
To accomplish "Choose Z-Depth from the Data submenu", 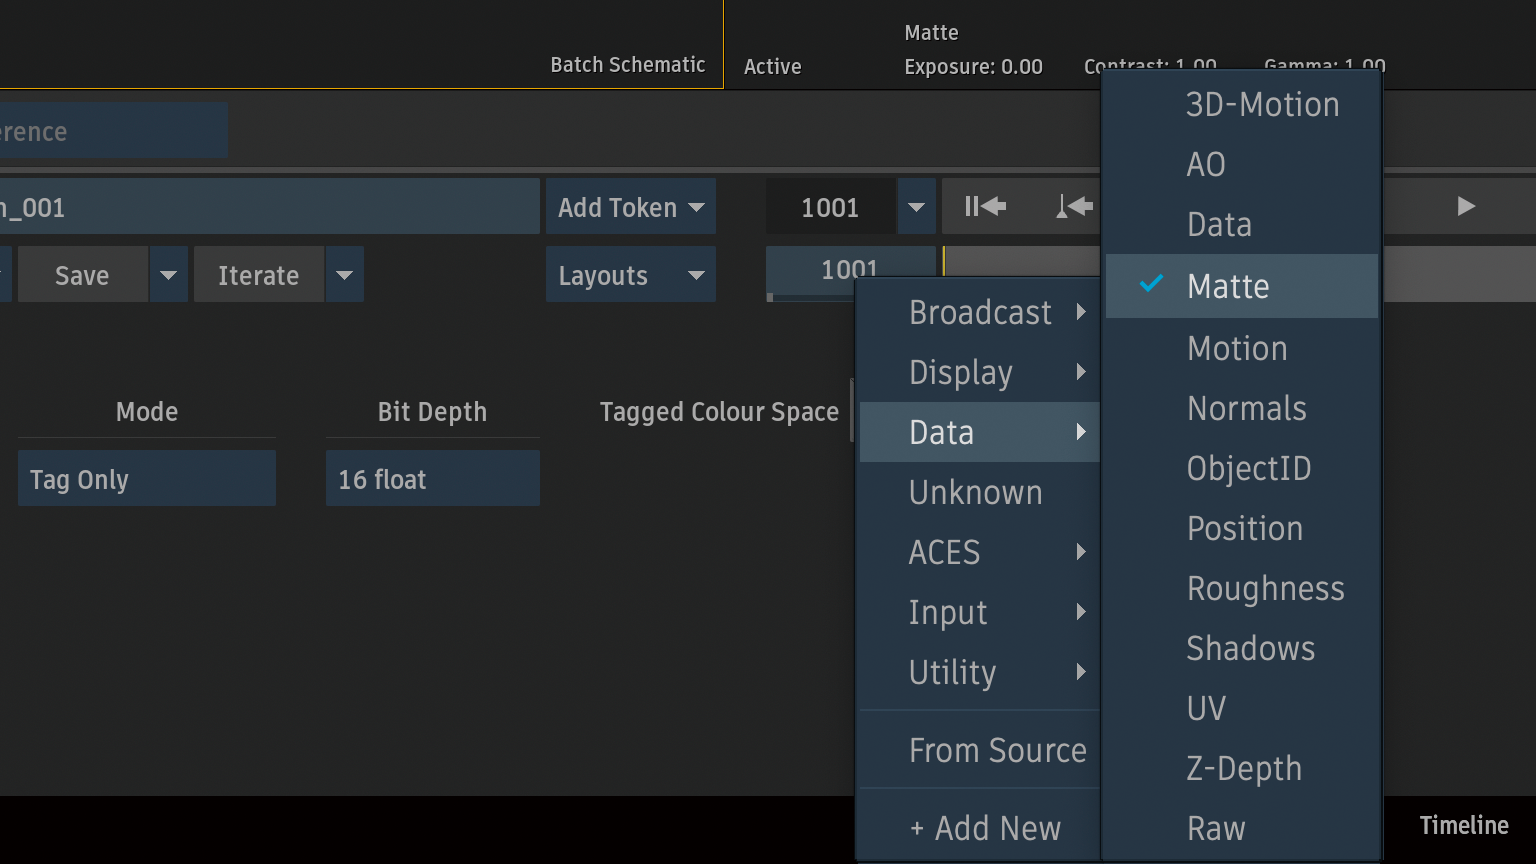I will (x=1243, y=769).
